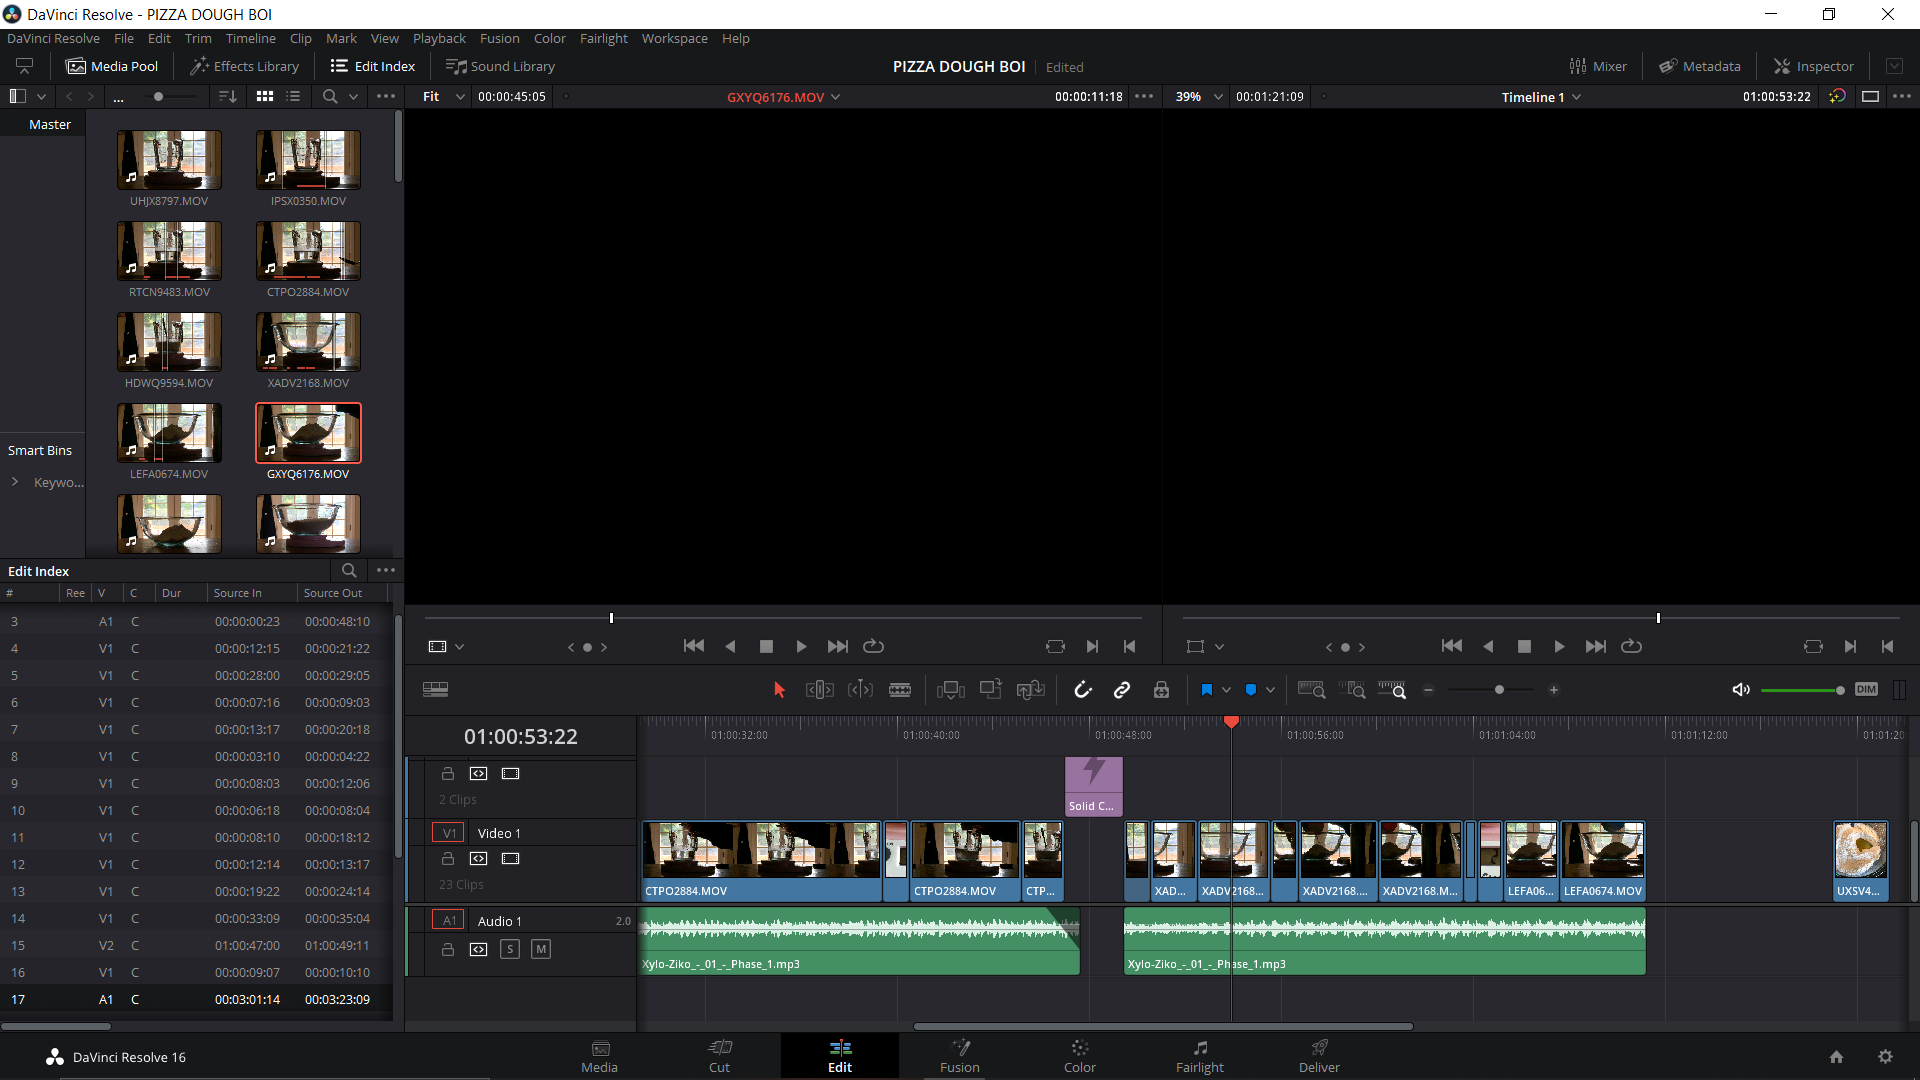This screenshot has width=1920, height=1080.
Task: Open the Workspace menu
Action: click(674, 38)
